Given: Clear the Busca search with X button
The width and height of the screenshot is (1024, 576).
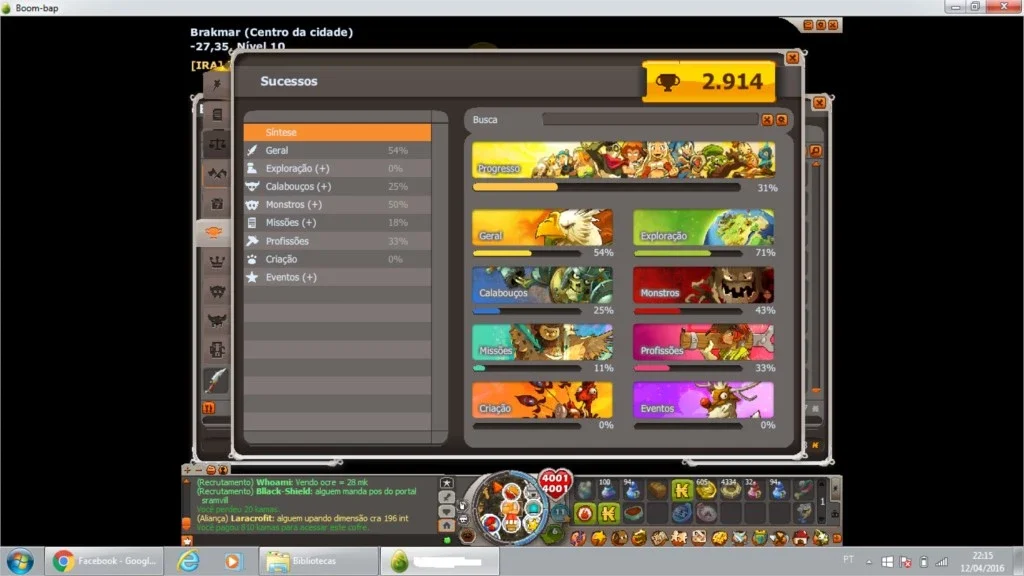Looking at the screenshot, I should (x=767, y=120).
